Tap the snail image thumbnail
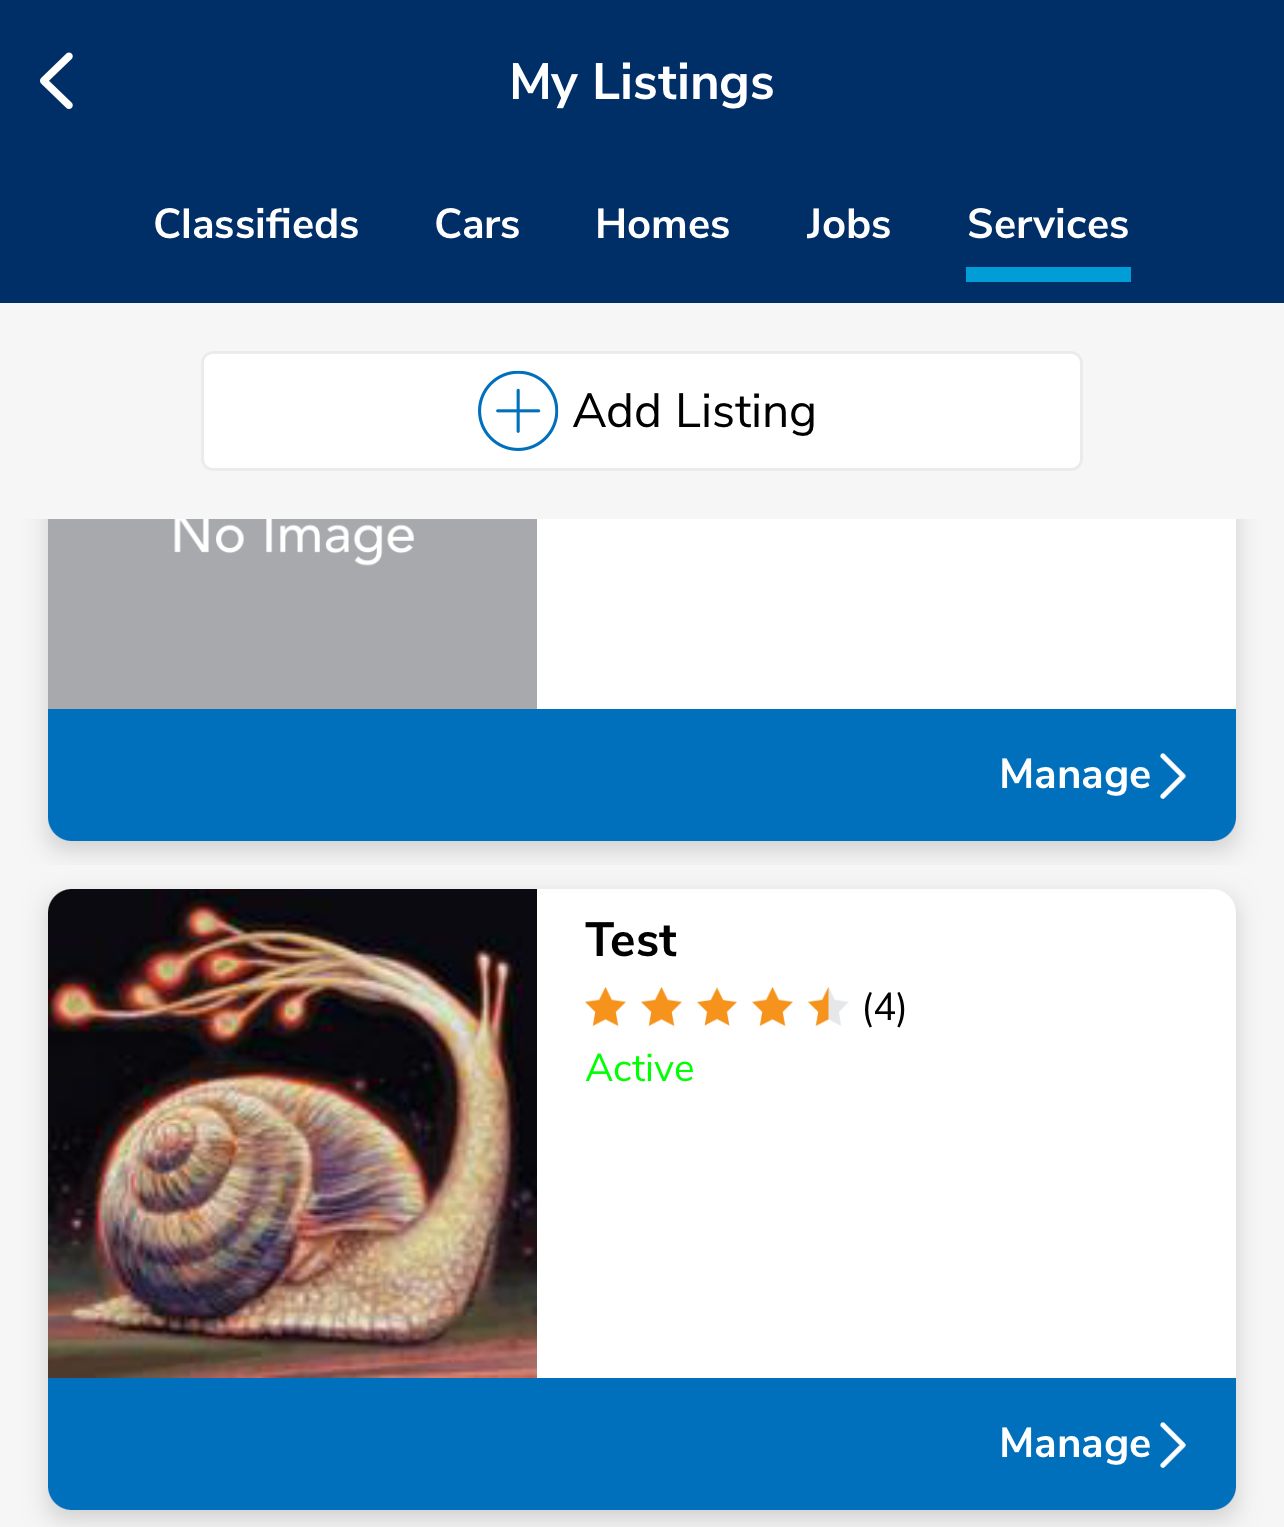The width and height of the screenshot is (1284, 1527). tap(294, 1133)
